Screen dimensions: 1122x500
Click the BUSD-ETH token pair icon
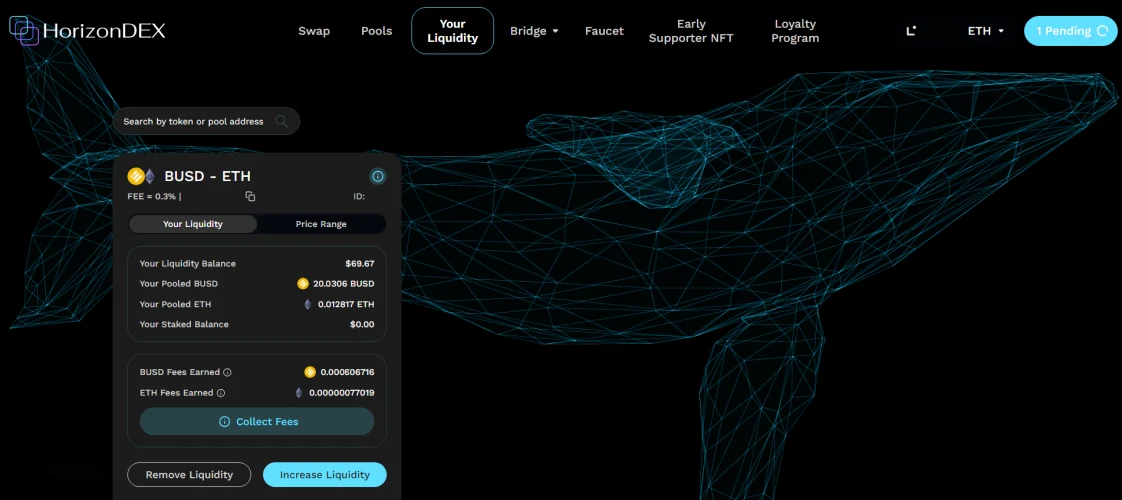[141, 176]
